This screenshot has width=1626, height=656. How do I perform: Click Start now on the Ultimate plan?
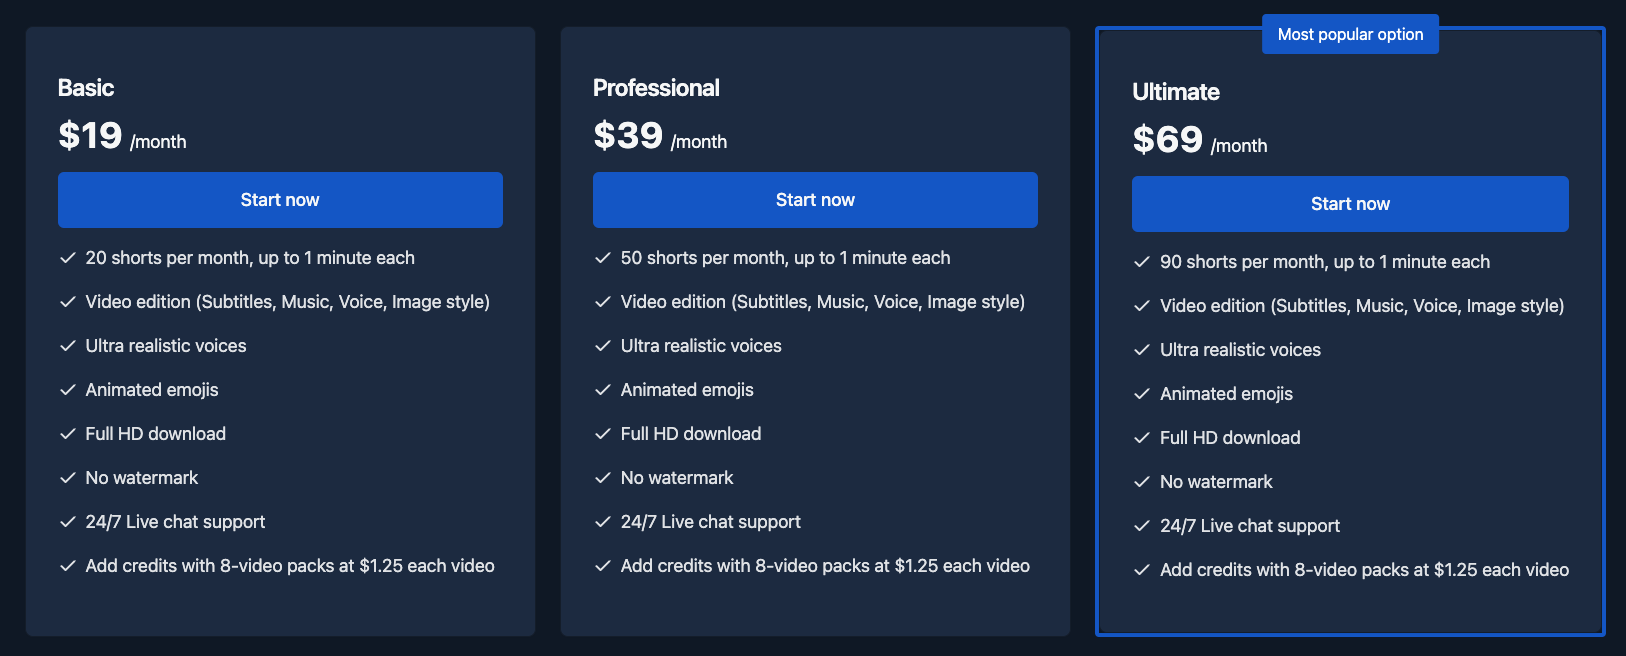[x=1350, y=203]
